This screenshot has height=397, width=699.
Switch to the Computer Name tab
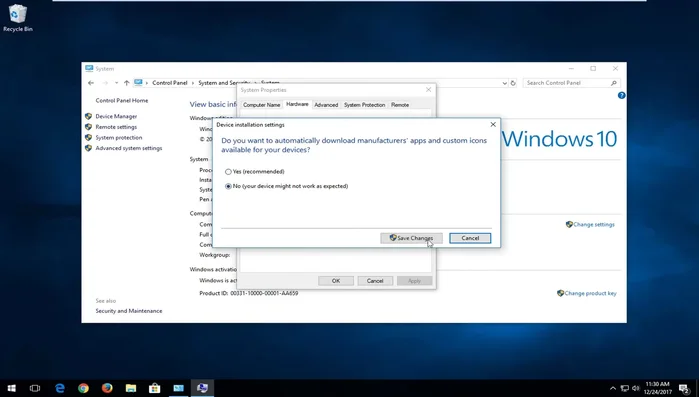(262, 105)
